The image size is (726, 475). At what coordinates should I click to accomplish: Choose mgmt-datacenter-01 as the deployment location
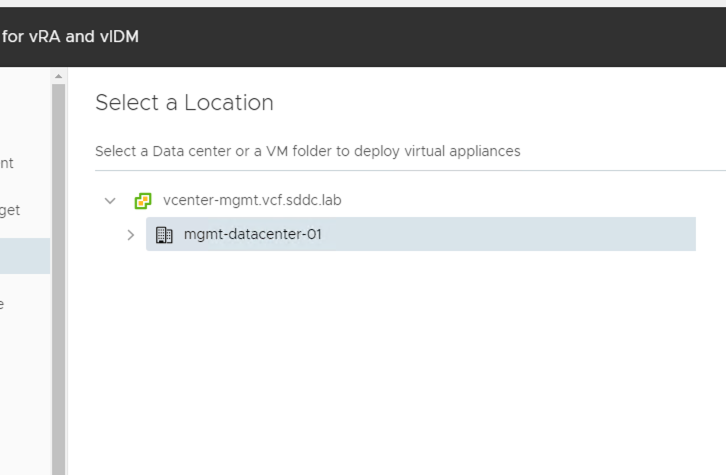[x=253, y=236]
